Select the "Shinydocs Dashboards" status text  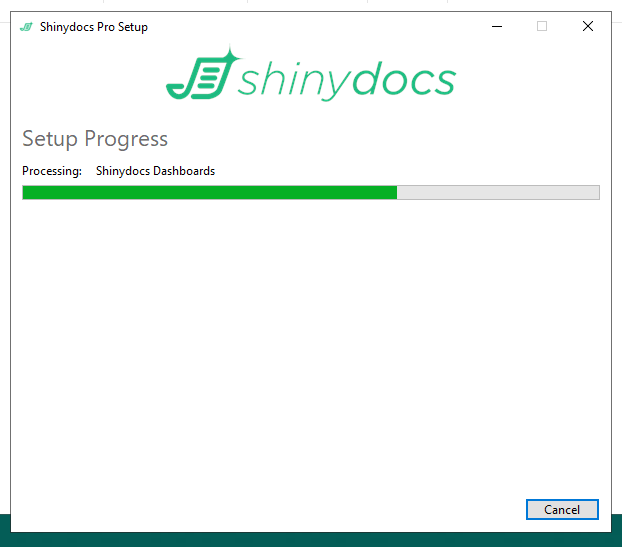[155, 171]
